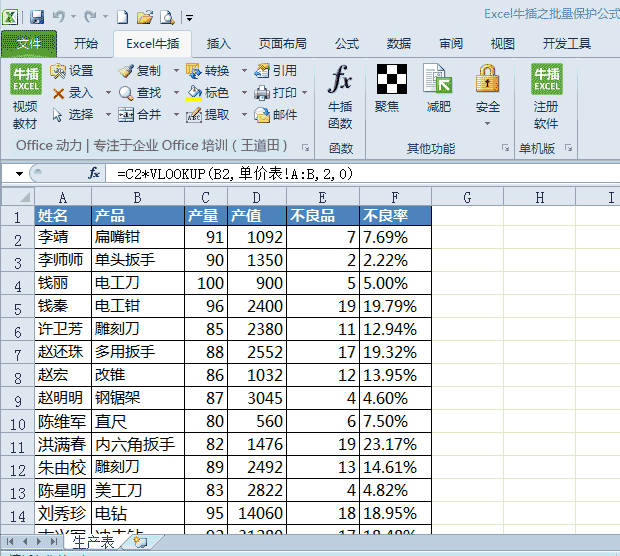
Task: Click the Open folder icon
Action: click(x=145, y=17)
